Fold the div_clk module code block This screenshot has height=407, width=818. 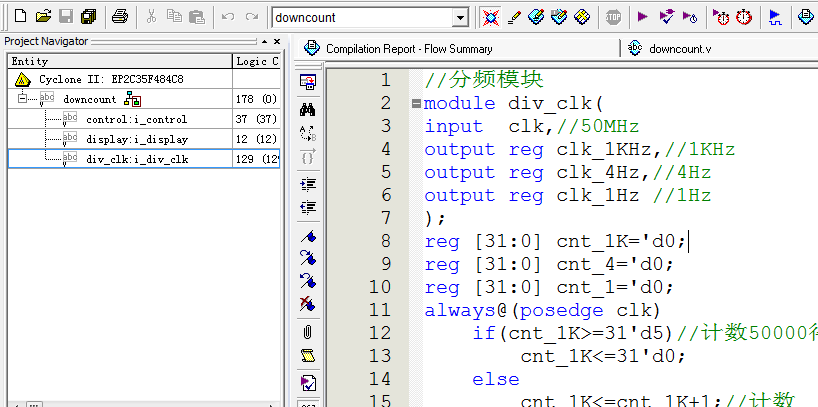[x=416, y=104]
